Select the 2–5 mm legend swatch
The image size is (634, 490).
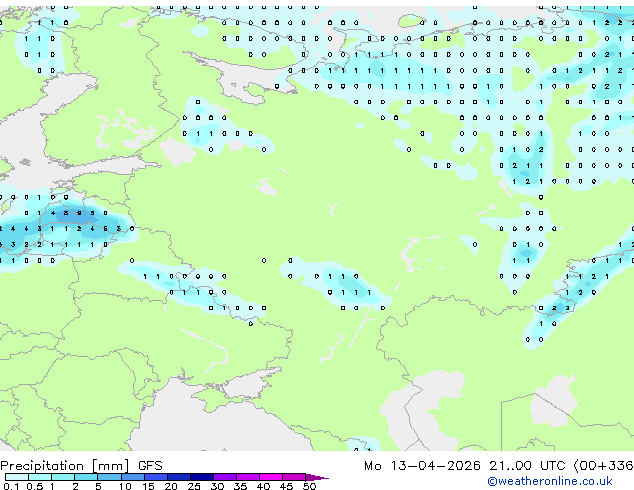pyautogui.click(x=86, y=477)
